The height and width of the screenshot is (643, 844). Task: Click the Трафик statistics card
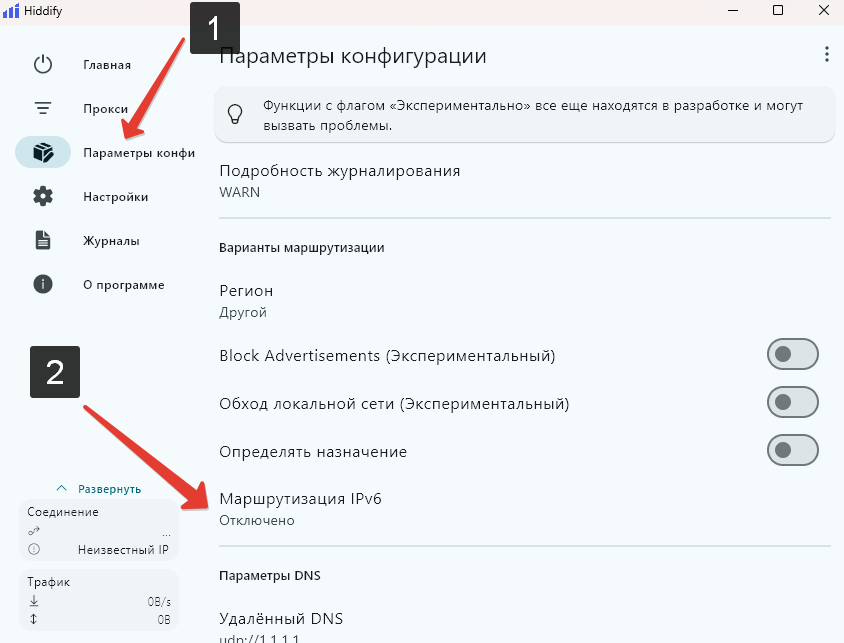(99, 600)
